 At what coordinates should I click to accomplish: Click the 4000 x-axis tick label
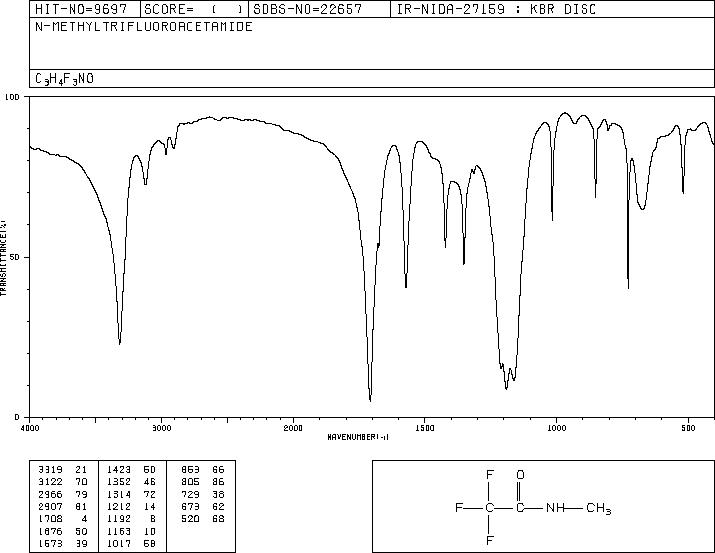tap(30, 428)
